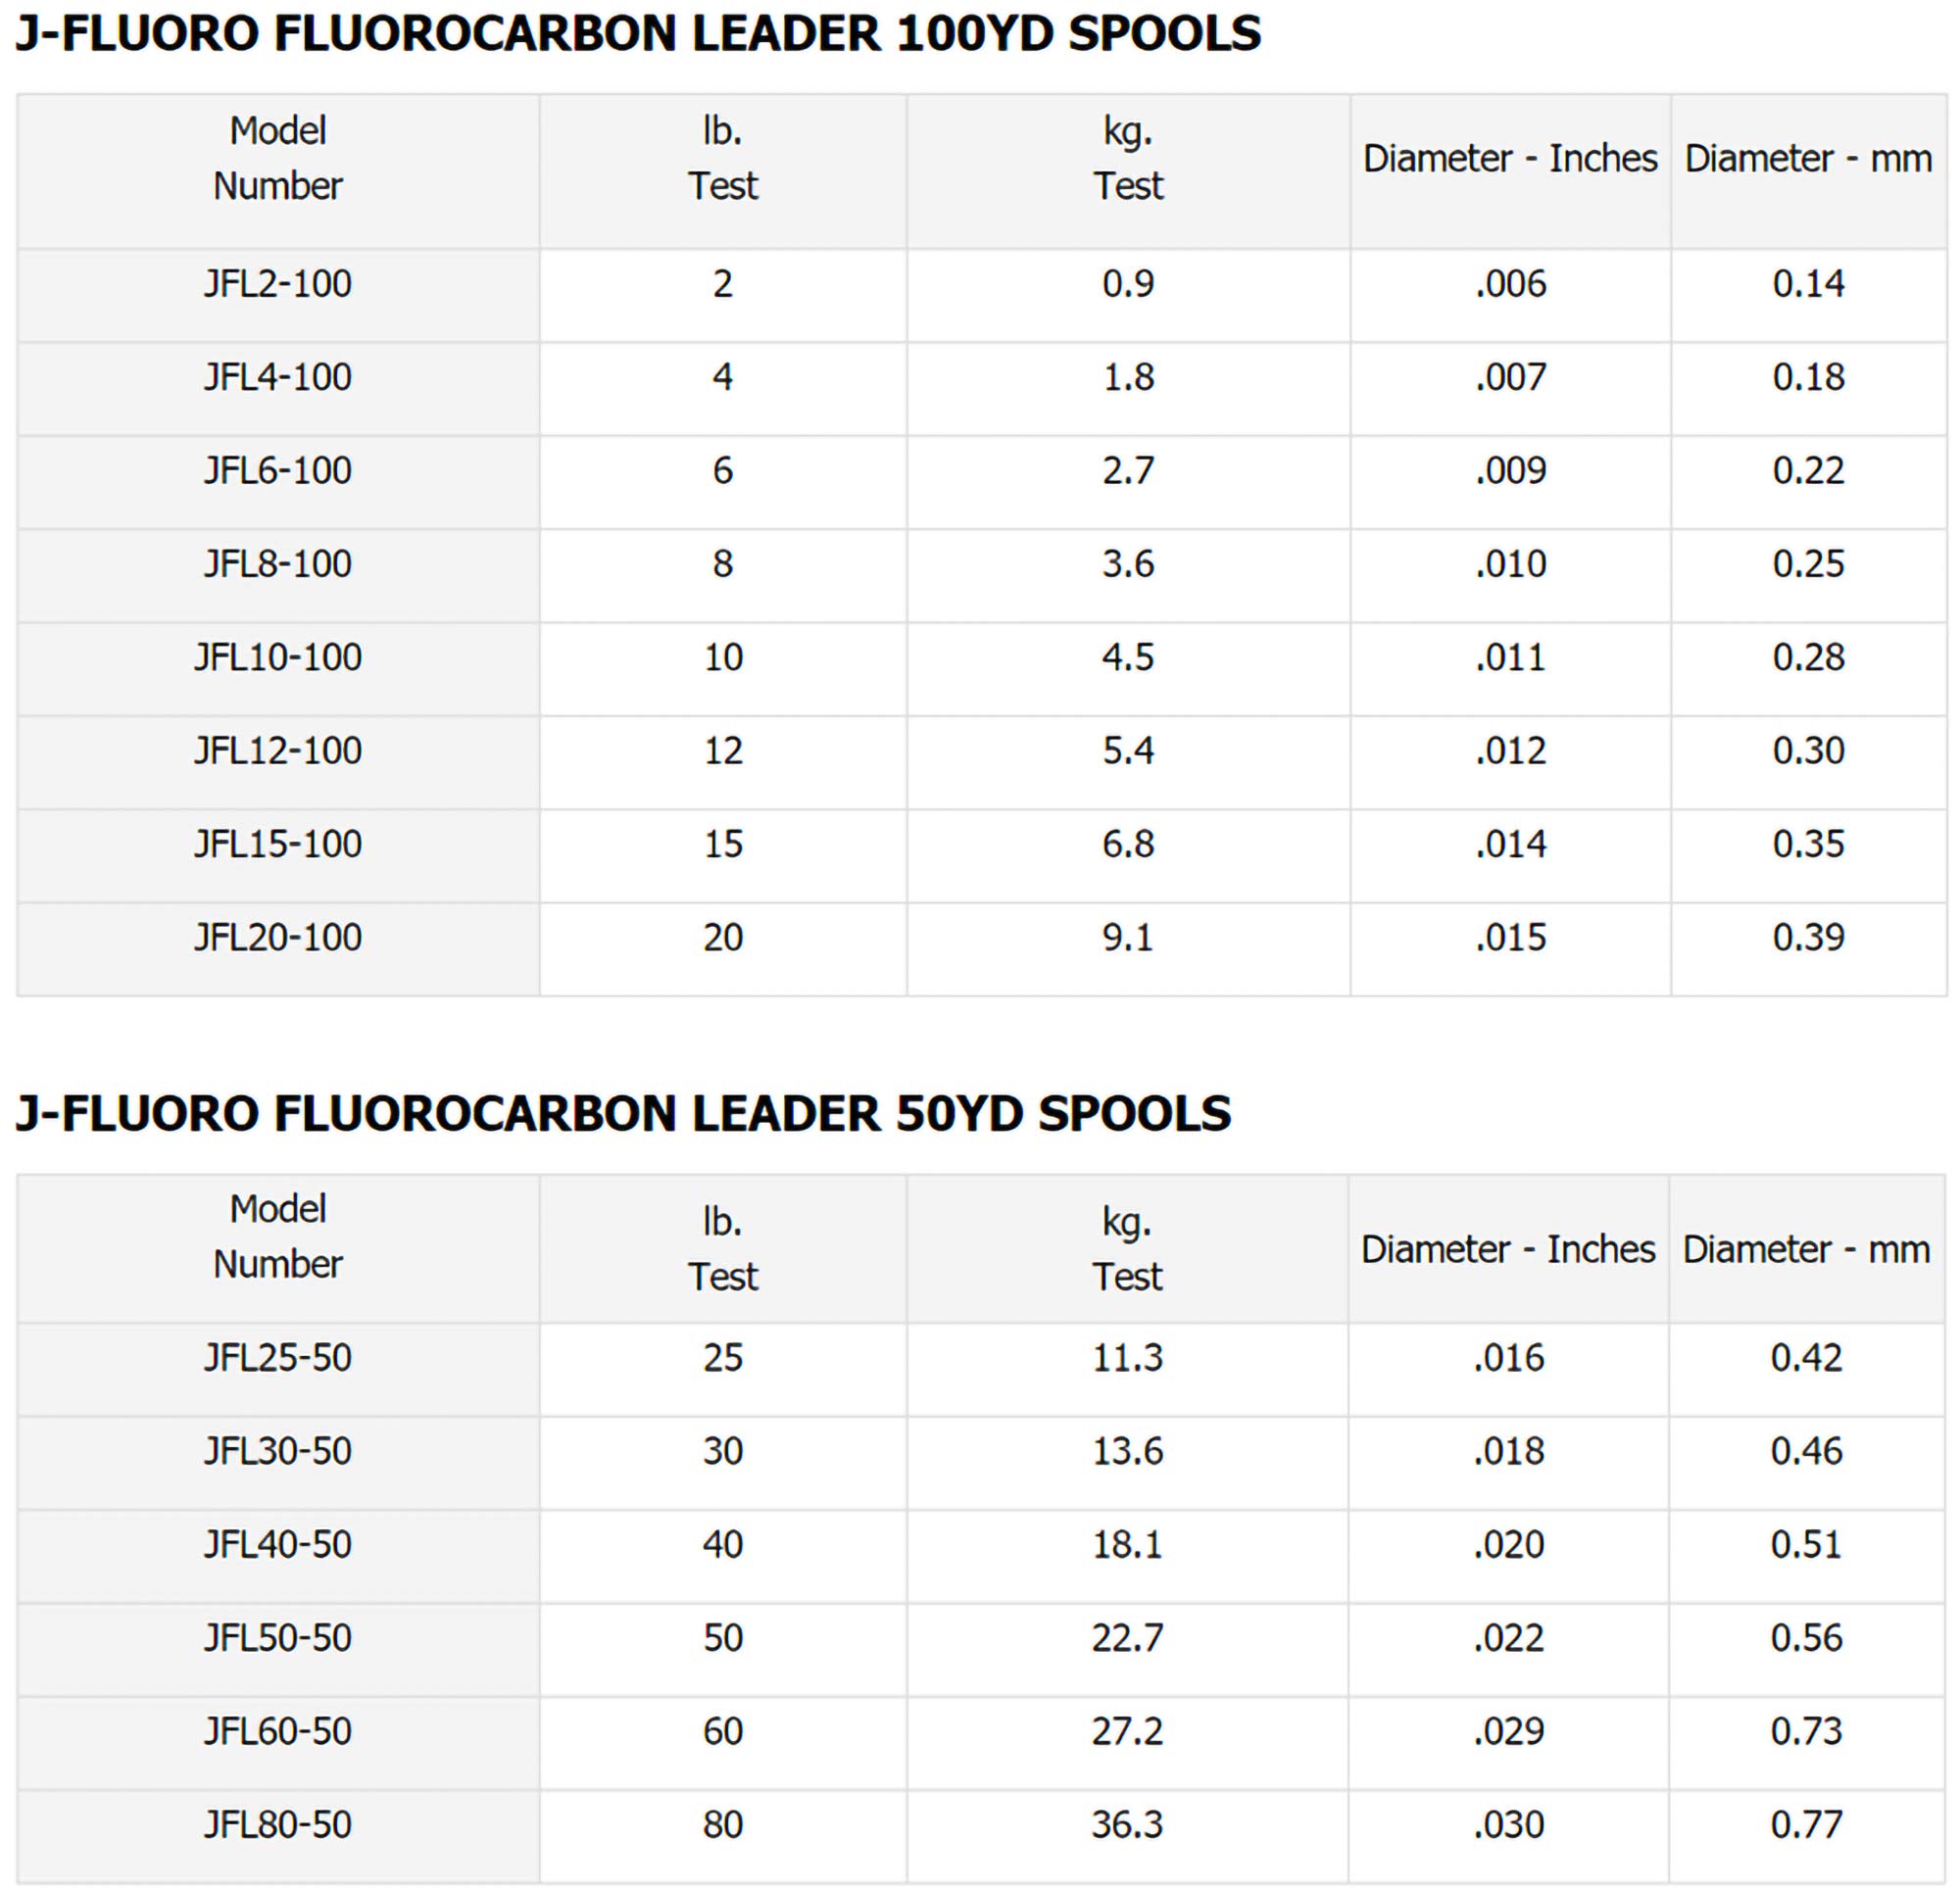The width and height of the screenshot is (1960, 1888).
Task: Select the JFL8-100 row label
Action: pyautogui.click(x=278, y=564)
